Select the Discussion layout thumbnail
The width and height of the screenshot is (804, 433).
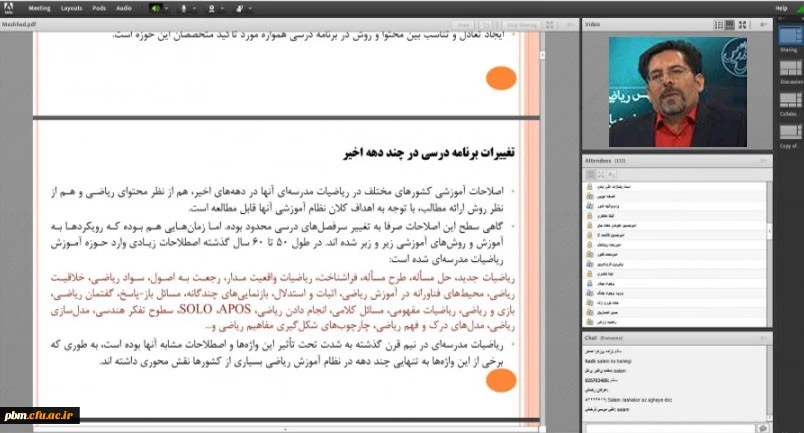[789, 67]
